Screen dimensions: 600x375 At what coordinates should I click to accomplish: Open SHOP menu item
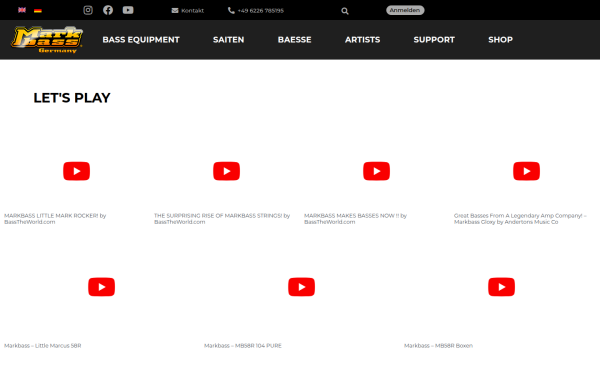point(501,40)
